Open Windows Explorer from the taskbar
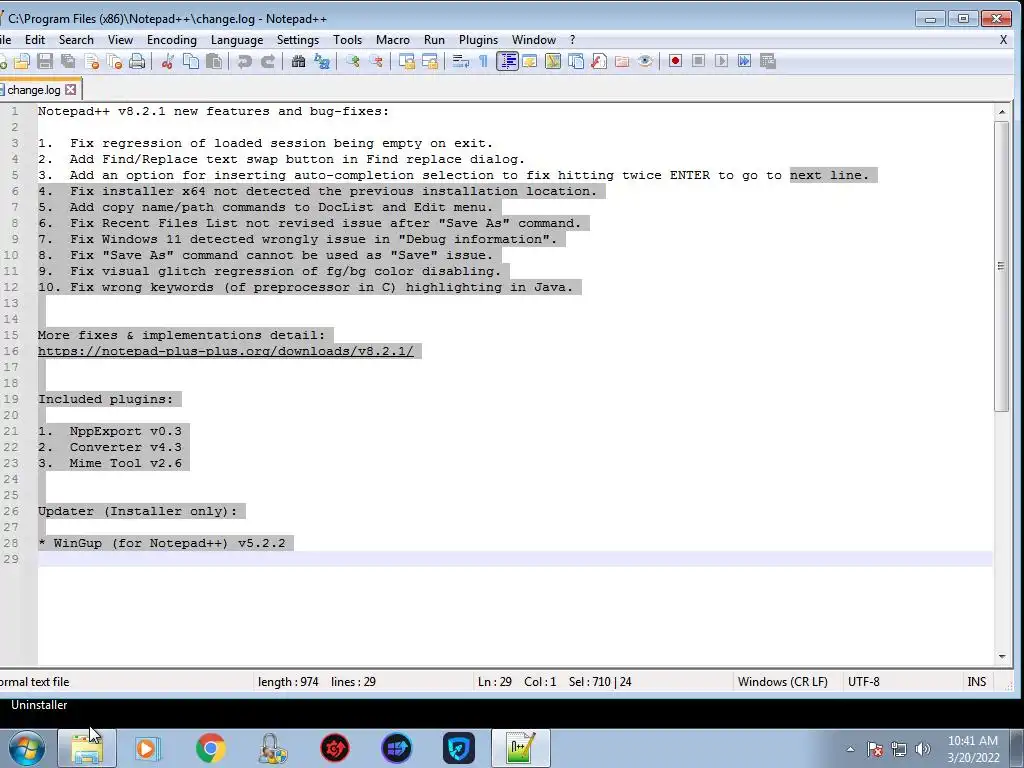Viewport: 1024px width, 768px height. point(87,748)
